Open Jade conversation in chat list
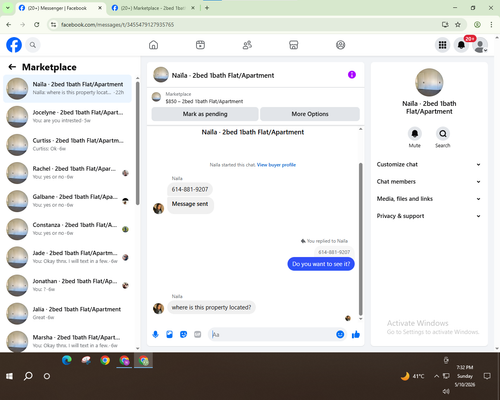500x400 pixels. [x=68, y=257]
